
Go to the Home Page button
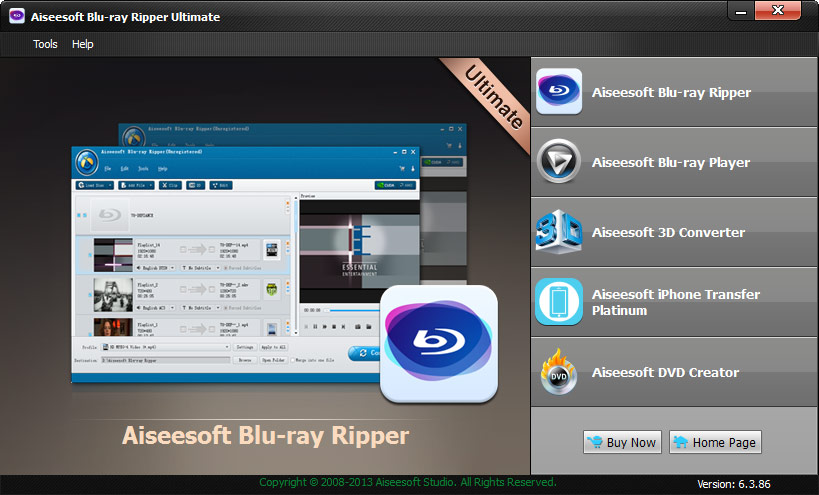coord(715,442)
